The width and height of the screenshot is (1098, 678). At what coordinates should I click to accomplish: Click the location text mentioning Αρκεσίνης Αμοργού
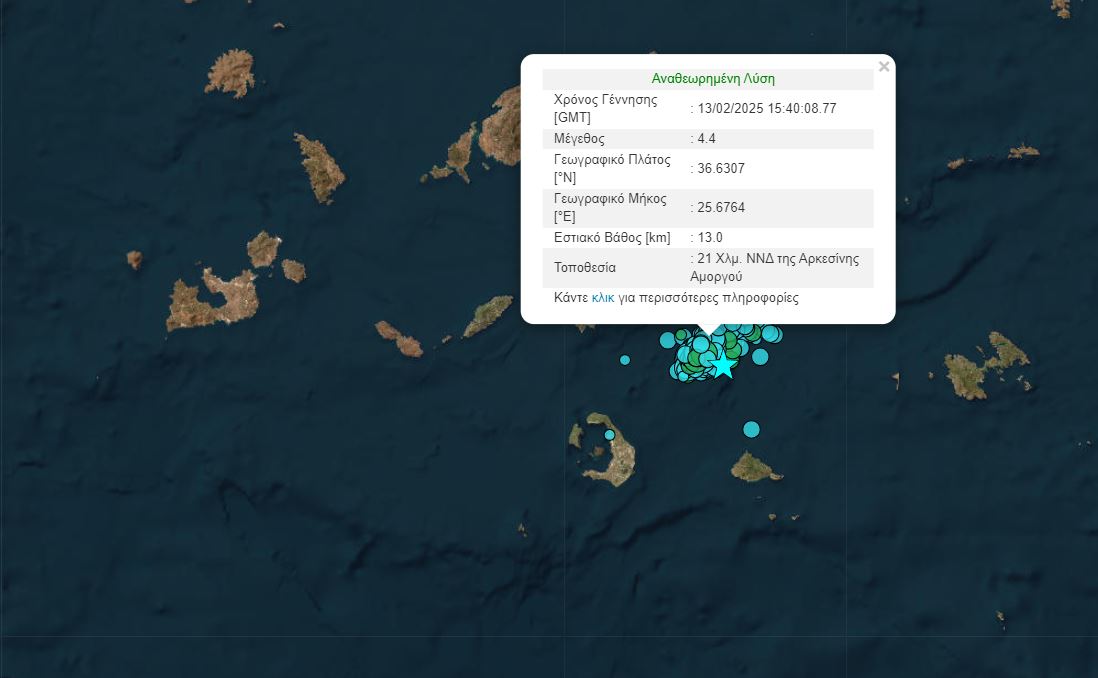777,268
